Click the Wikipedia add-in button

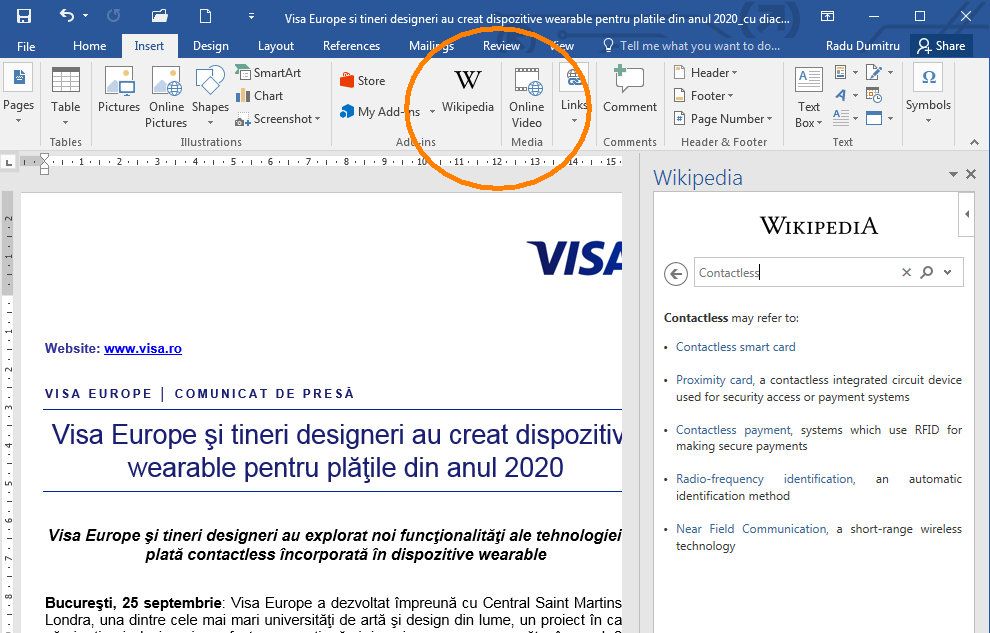(468, 91)
